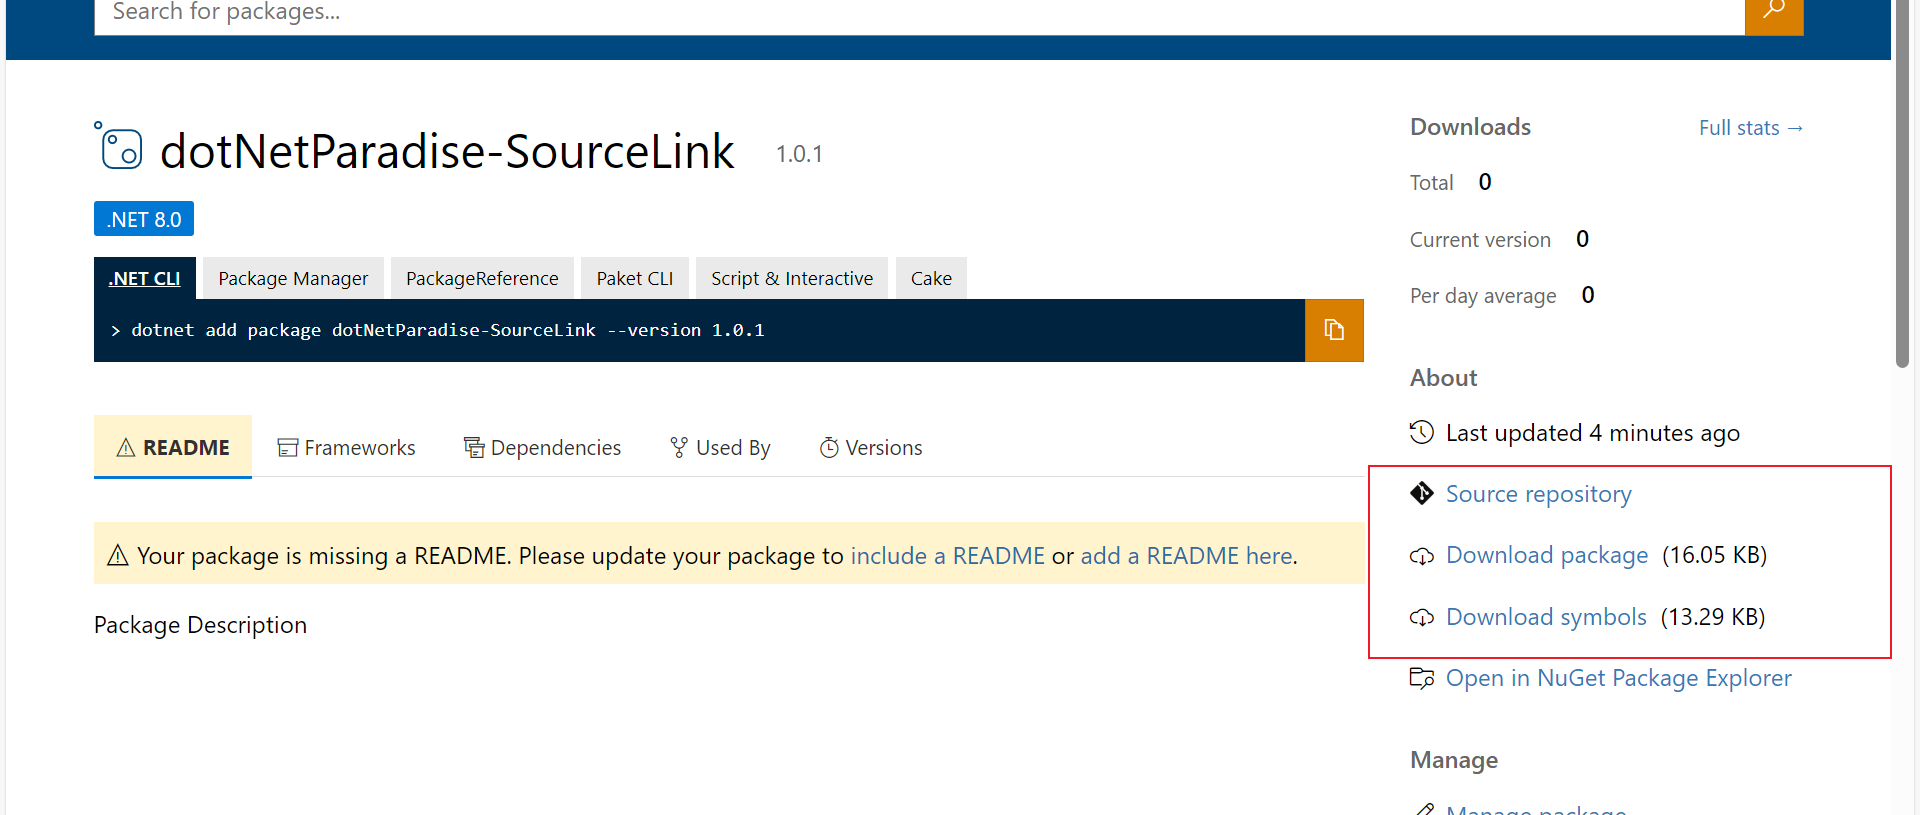Open the PackageReference tab

482,278
